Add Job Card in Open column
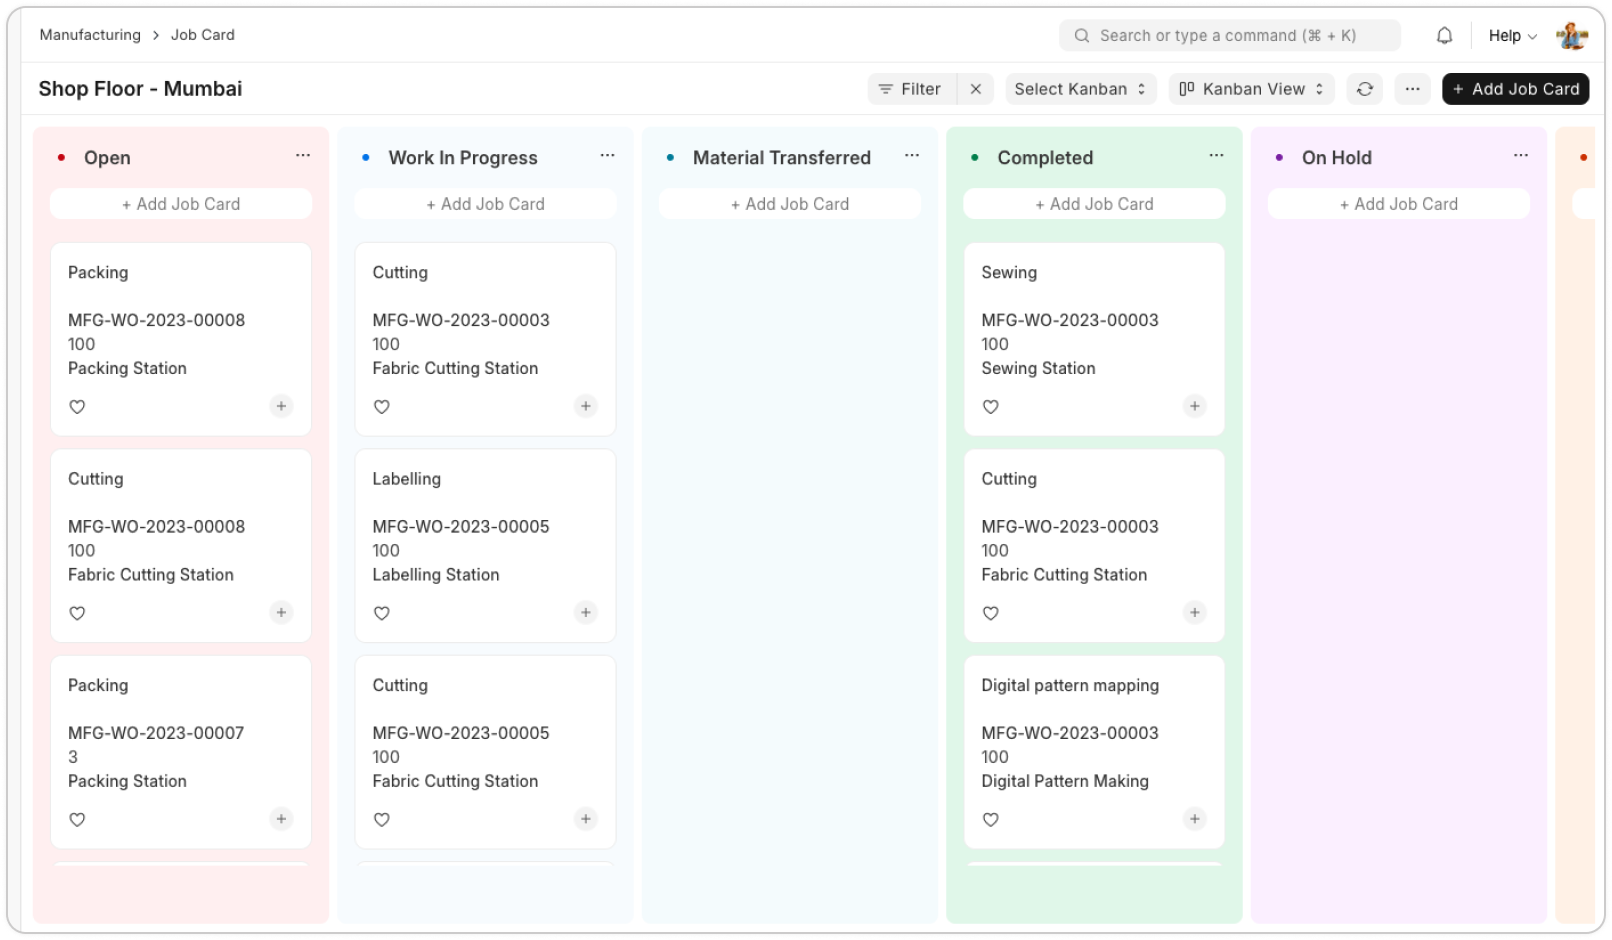 coord(181,204)
